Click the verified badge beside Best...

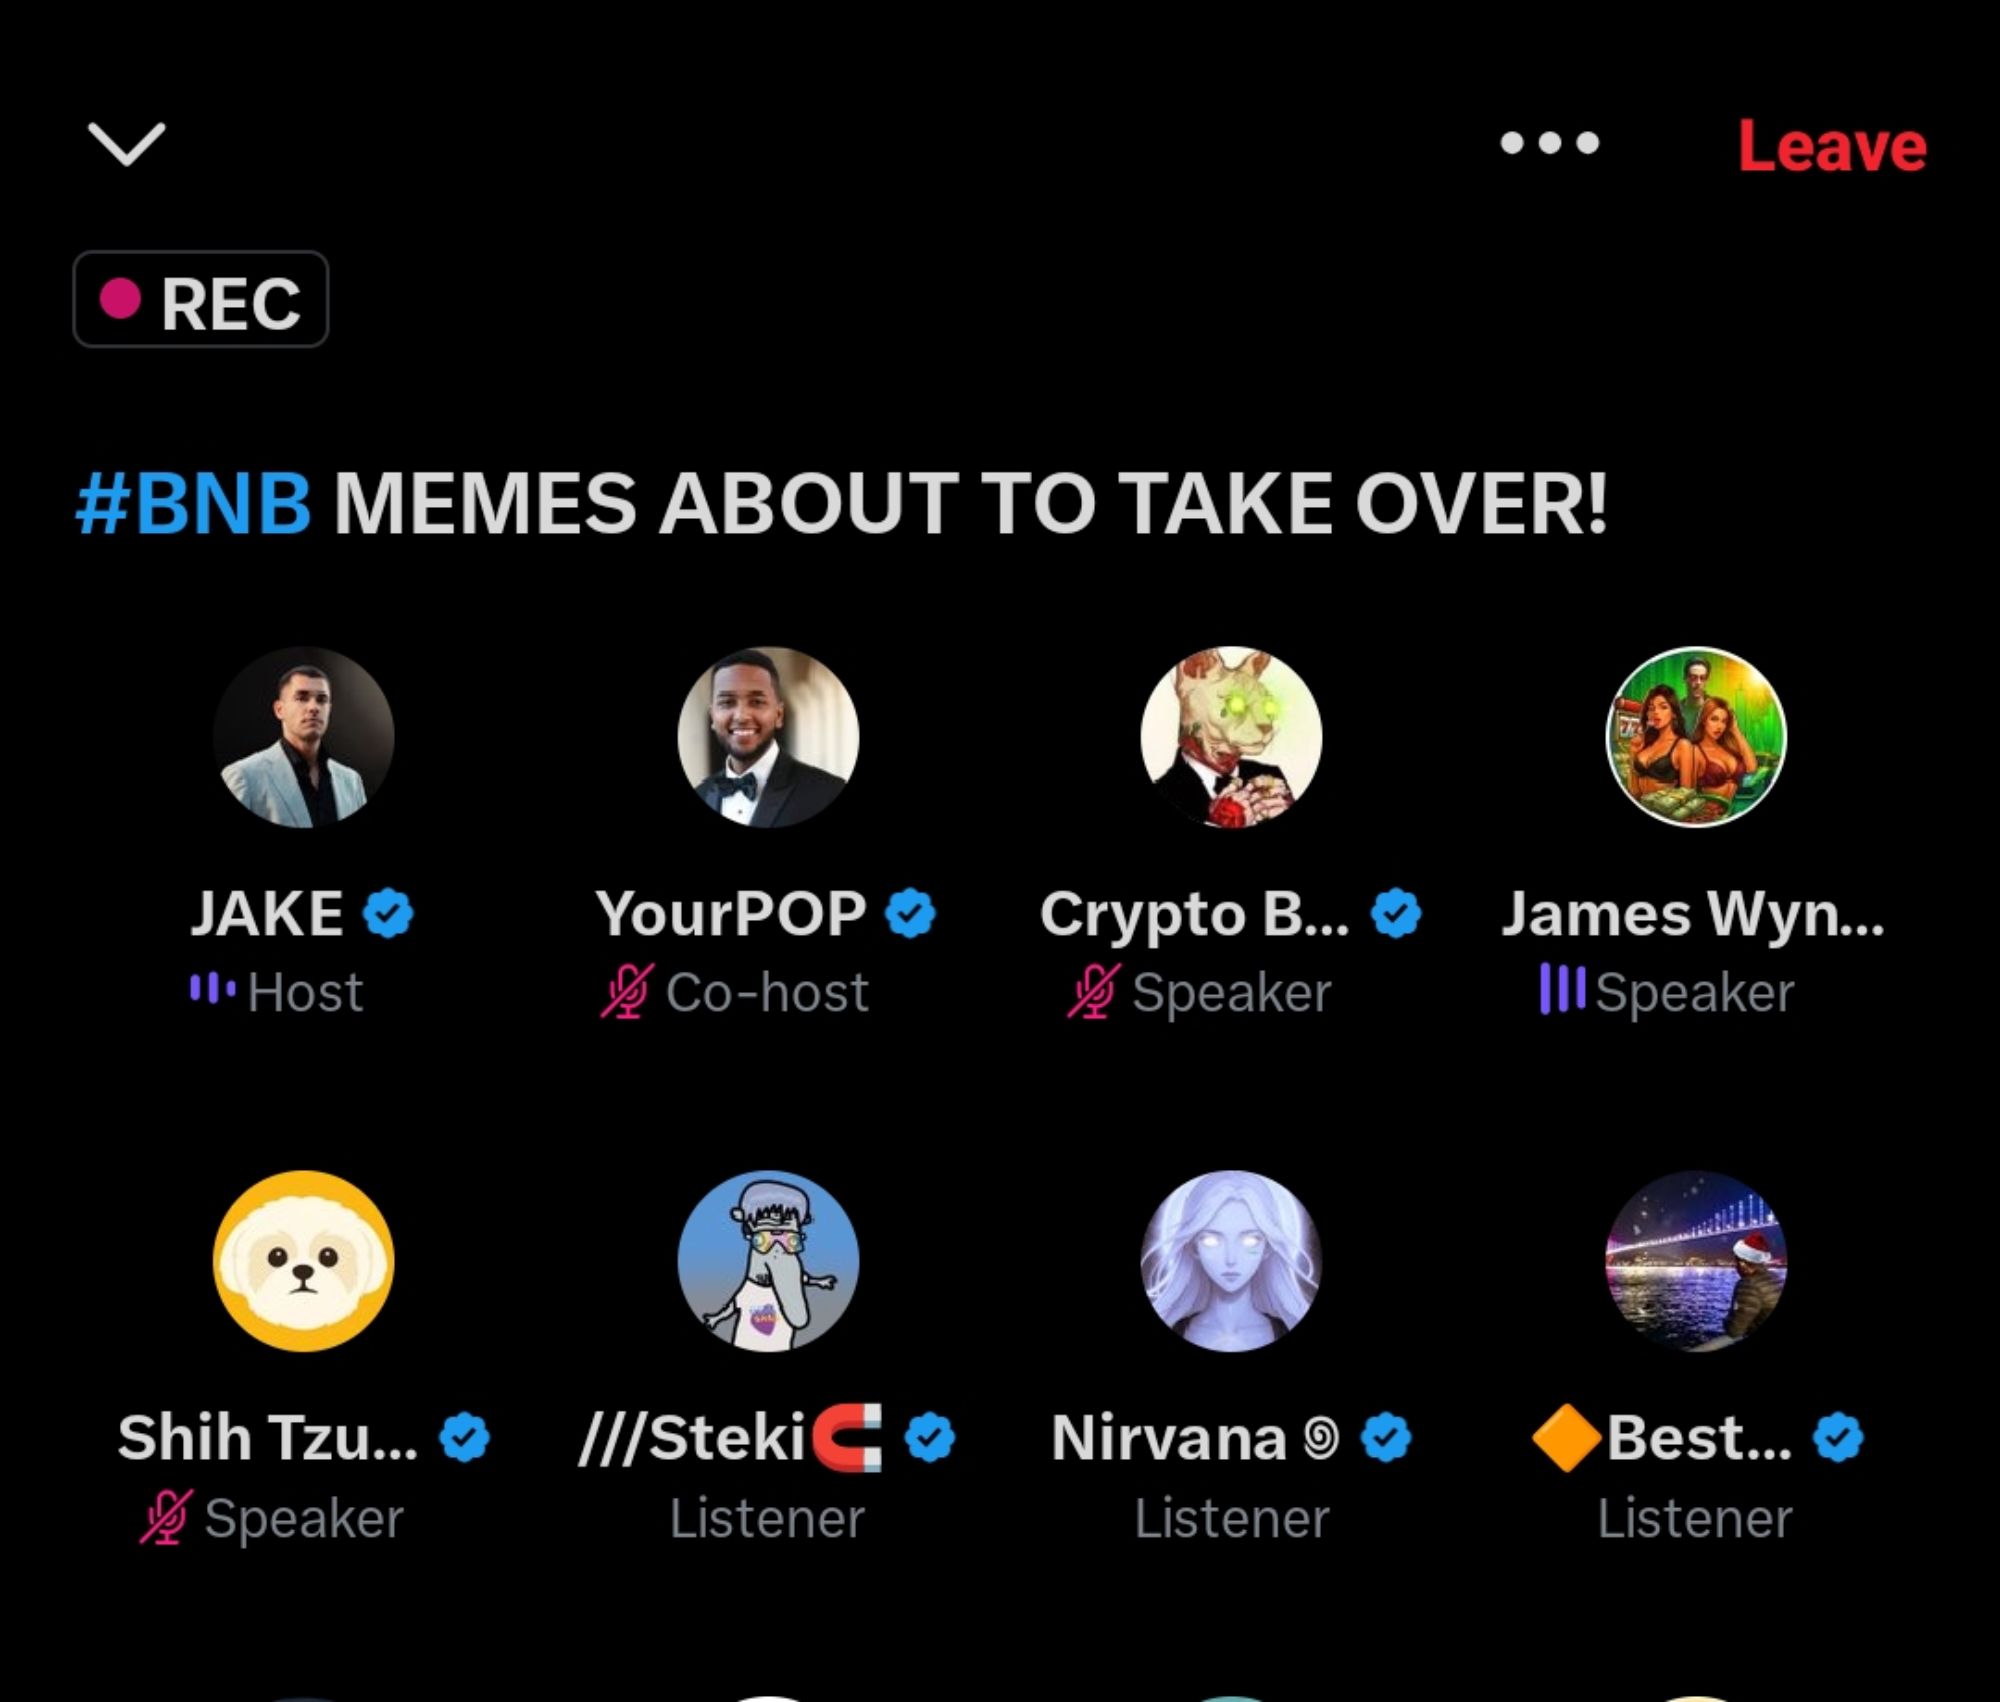point(1839,1438)
